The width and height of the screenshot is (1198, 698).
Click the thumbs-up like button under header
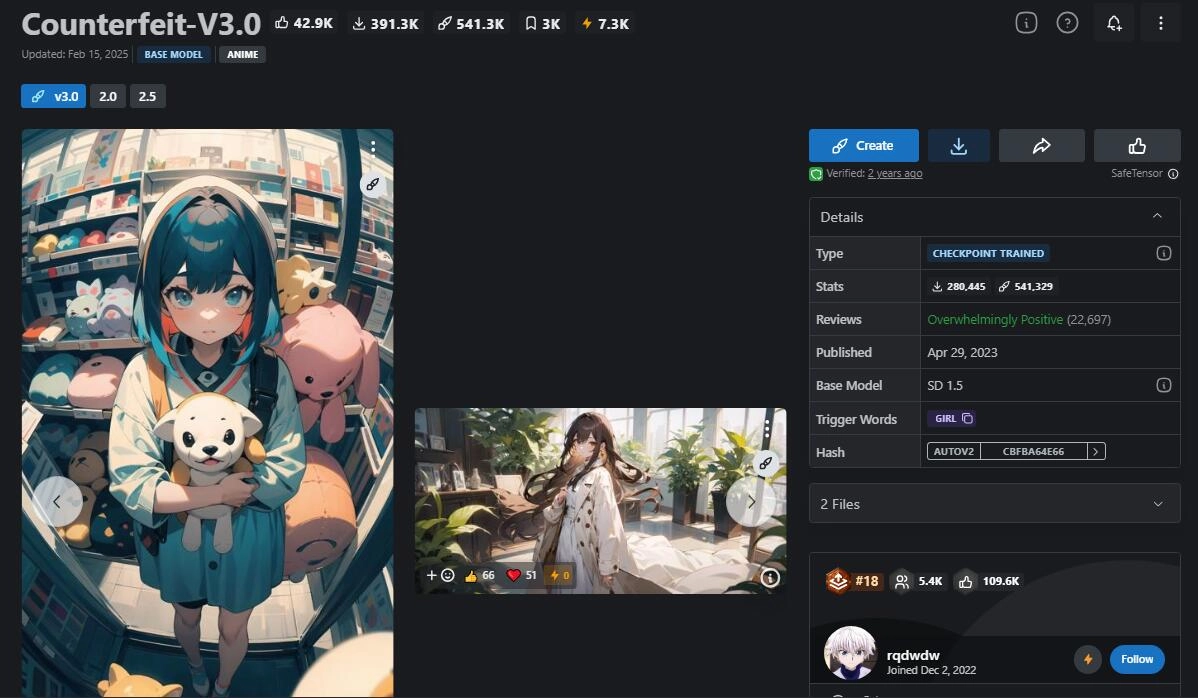click(x=1136, y=146)
